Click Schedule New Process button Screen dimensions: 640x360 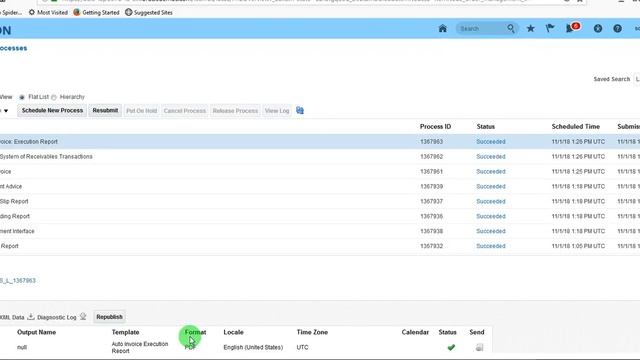click(x=52, y=111)
